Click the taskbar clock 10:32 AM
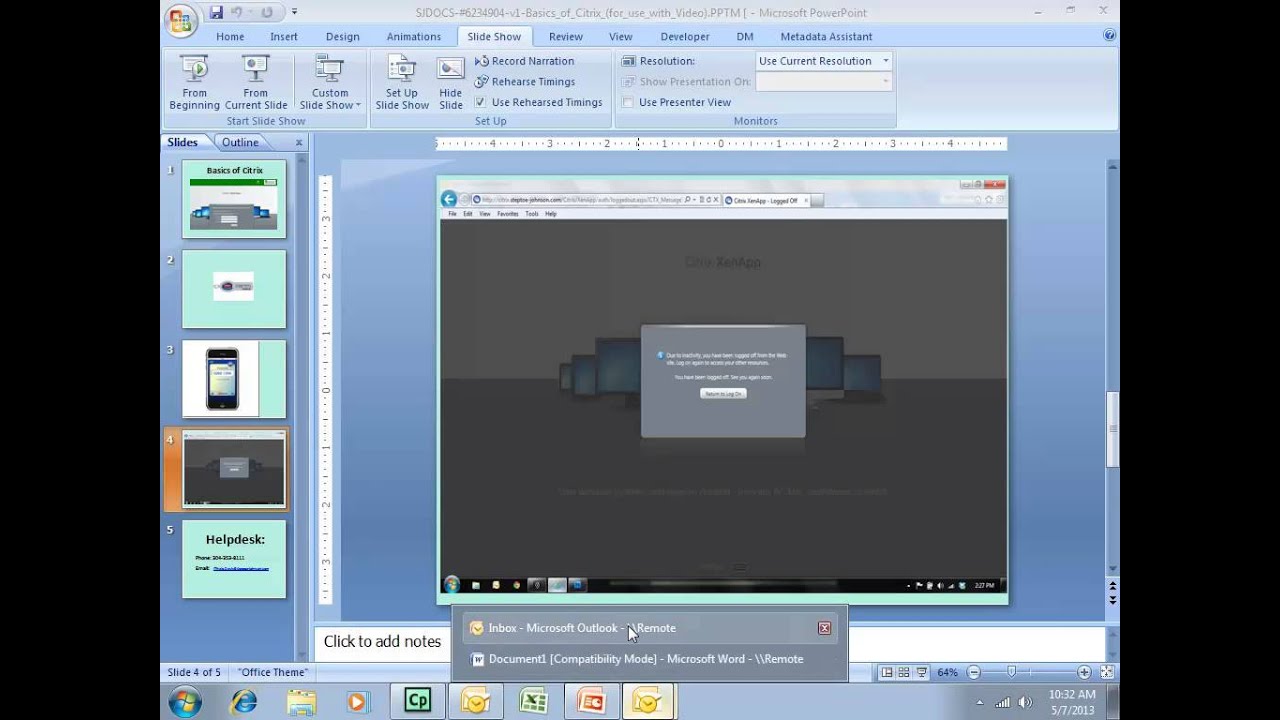Screen dimensions: 1280x720 pos(1071,694)
